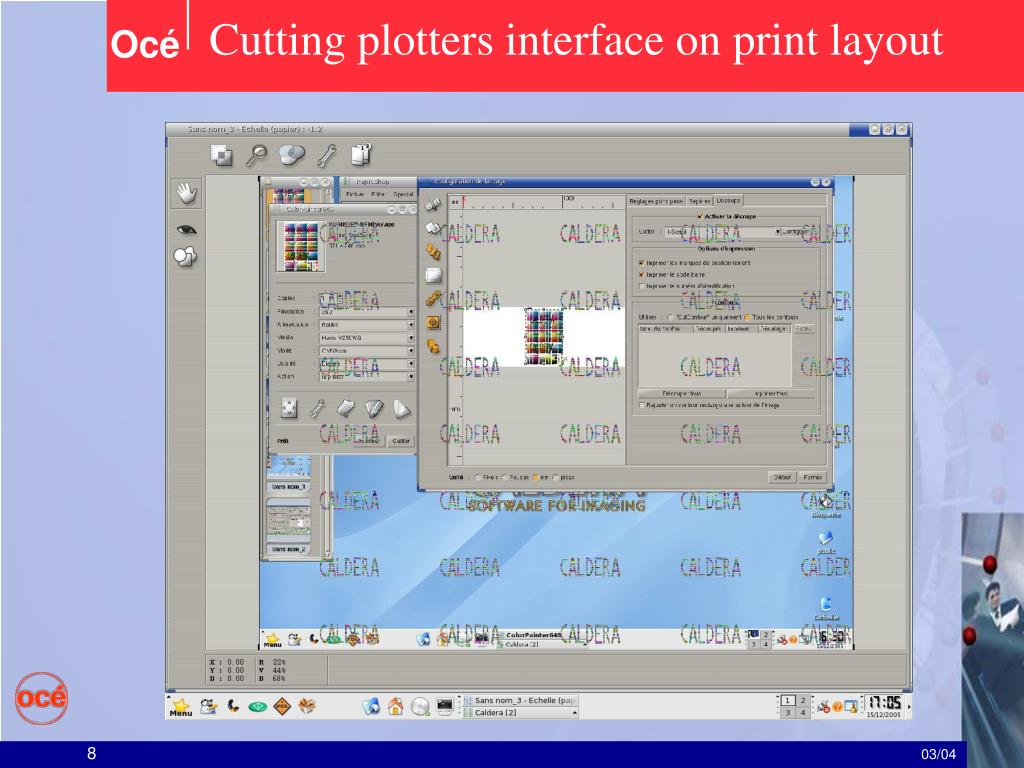Click the chain link icon in Configuration sidebar
Viewport: 1024px width, 768px height.
click(433, 298)
